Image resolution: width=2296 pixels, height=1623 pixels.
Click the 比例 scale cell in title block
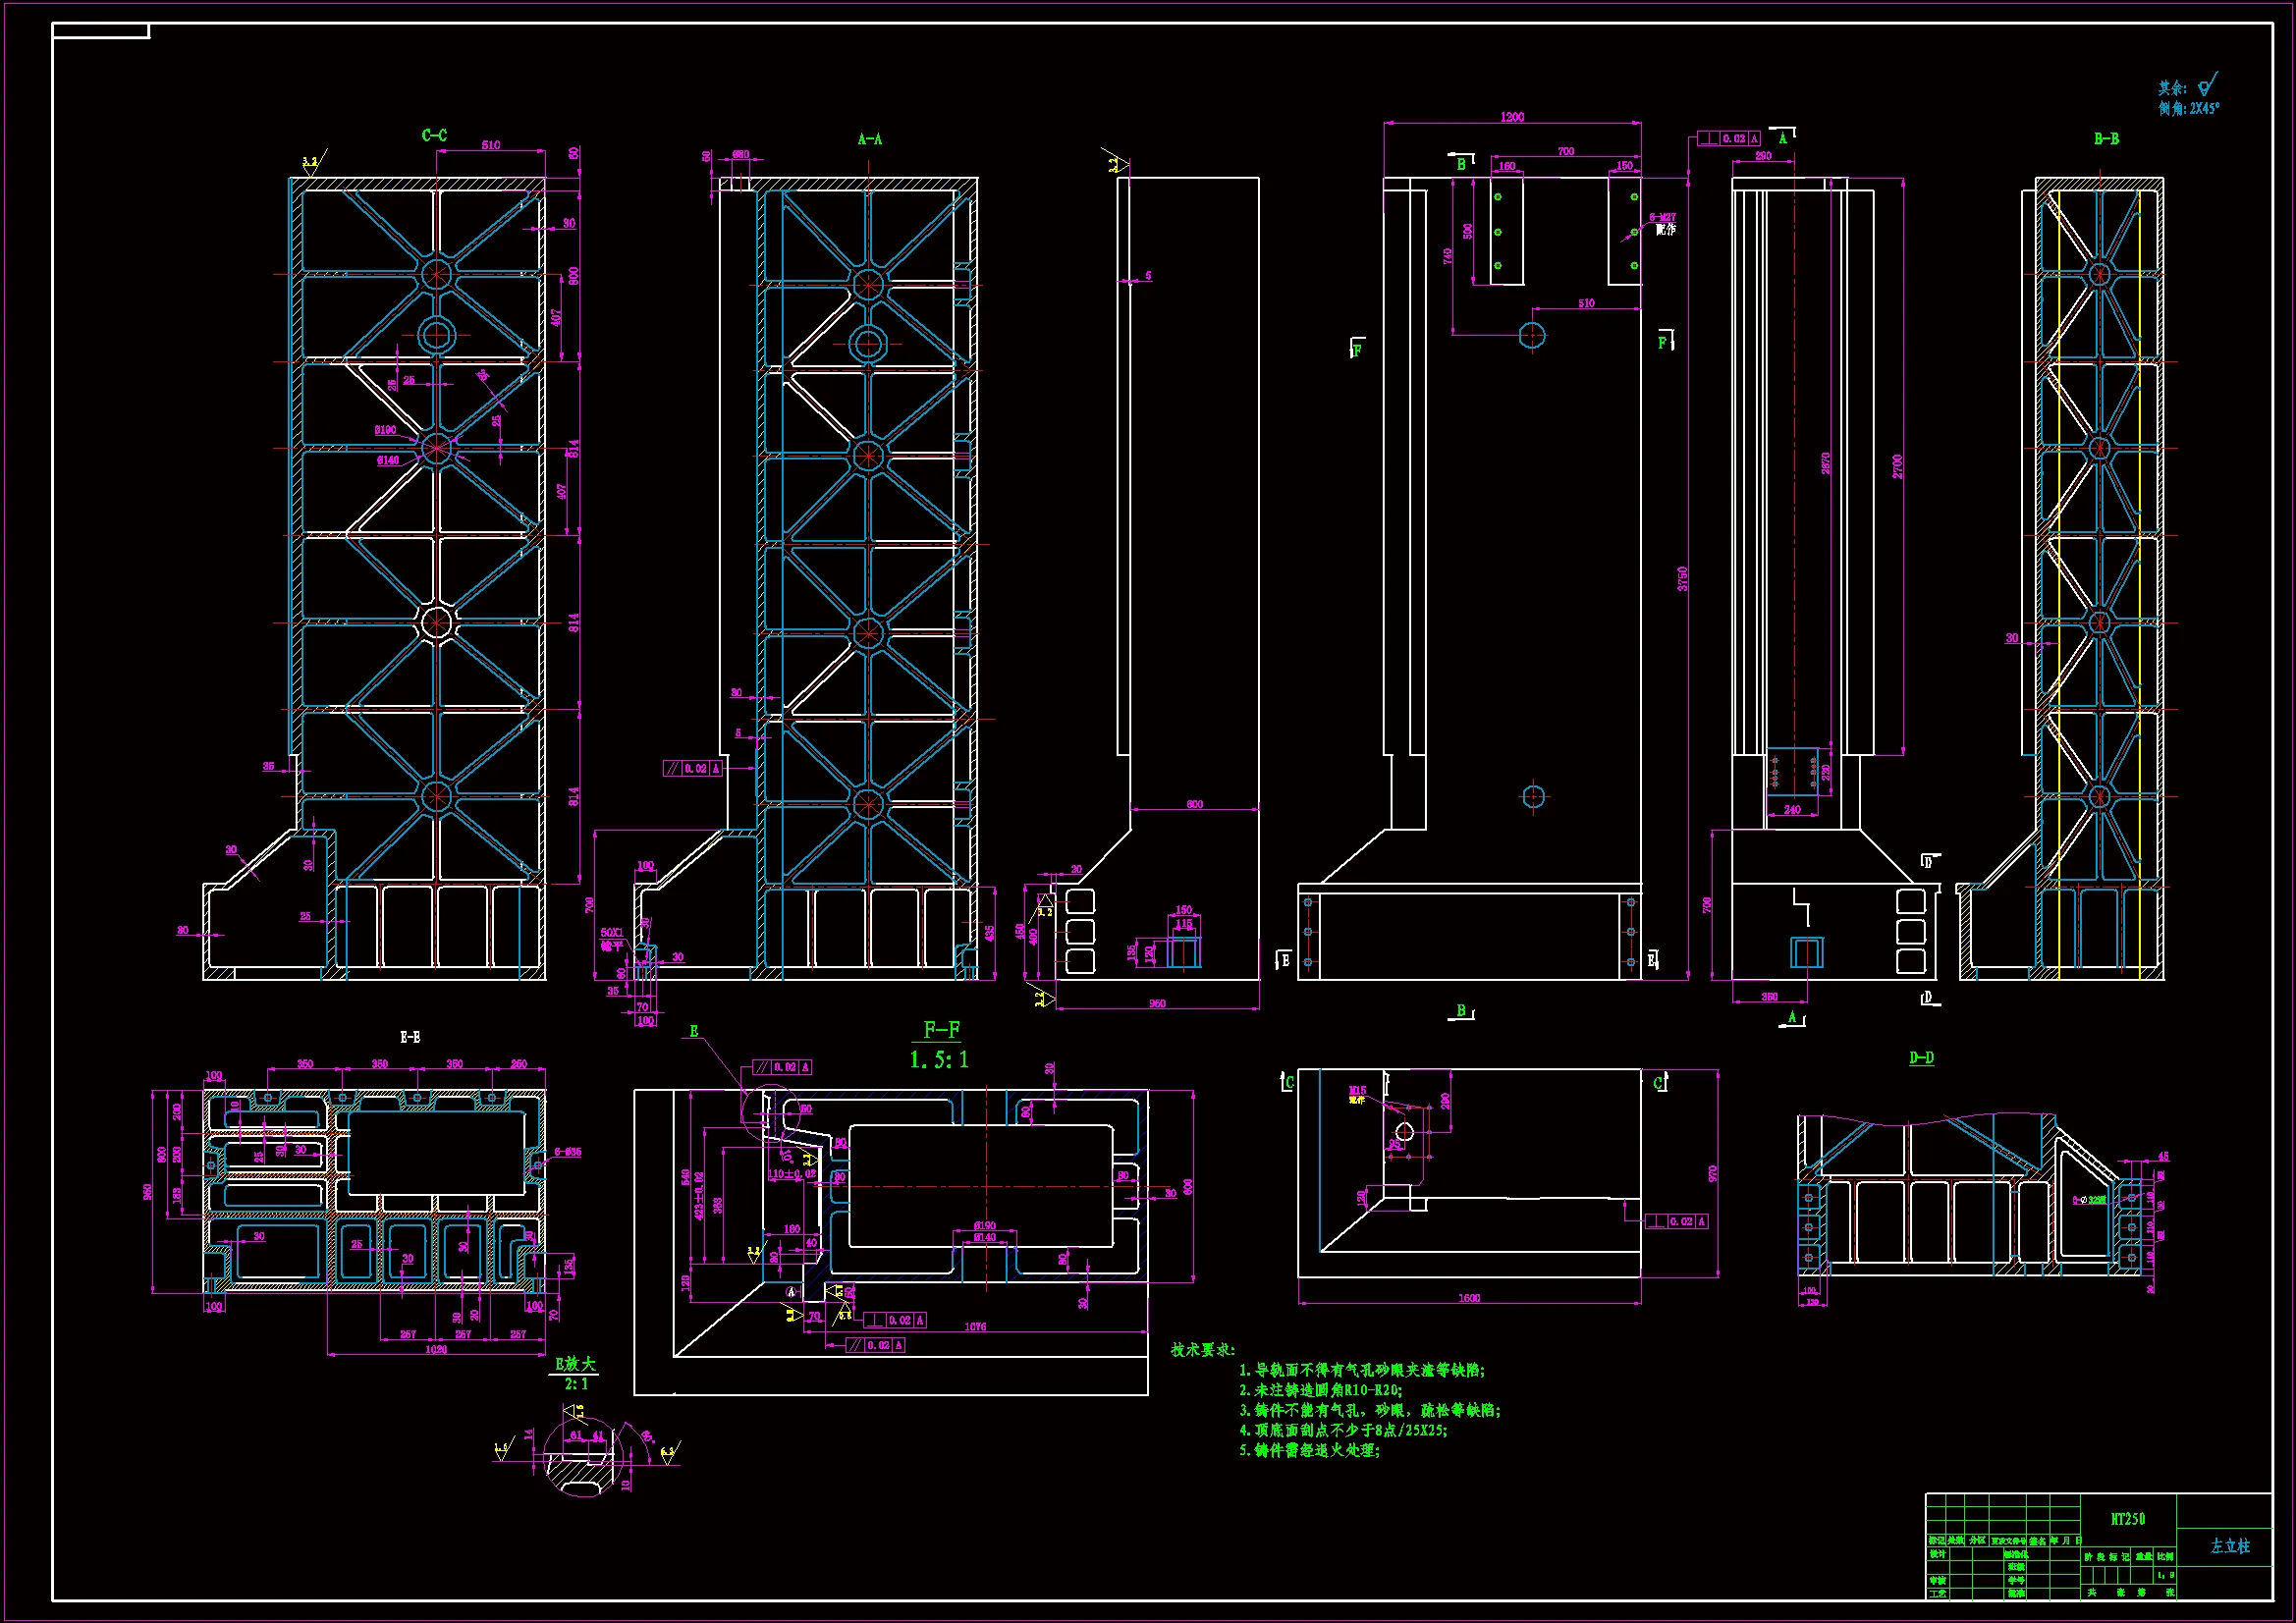pos(2165,1556)
